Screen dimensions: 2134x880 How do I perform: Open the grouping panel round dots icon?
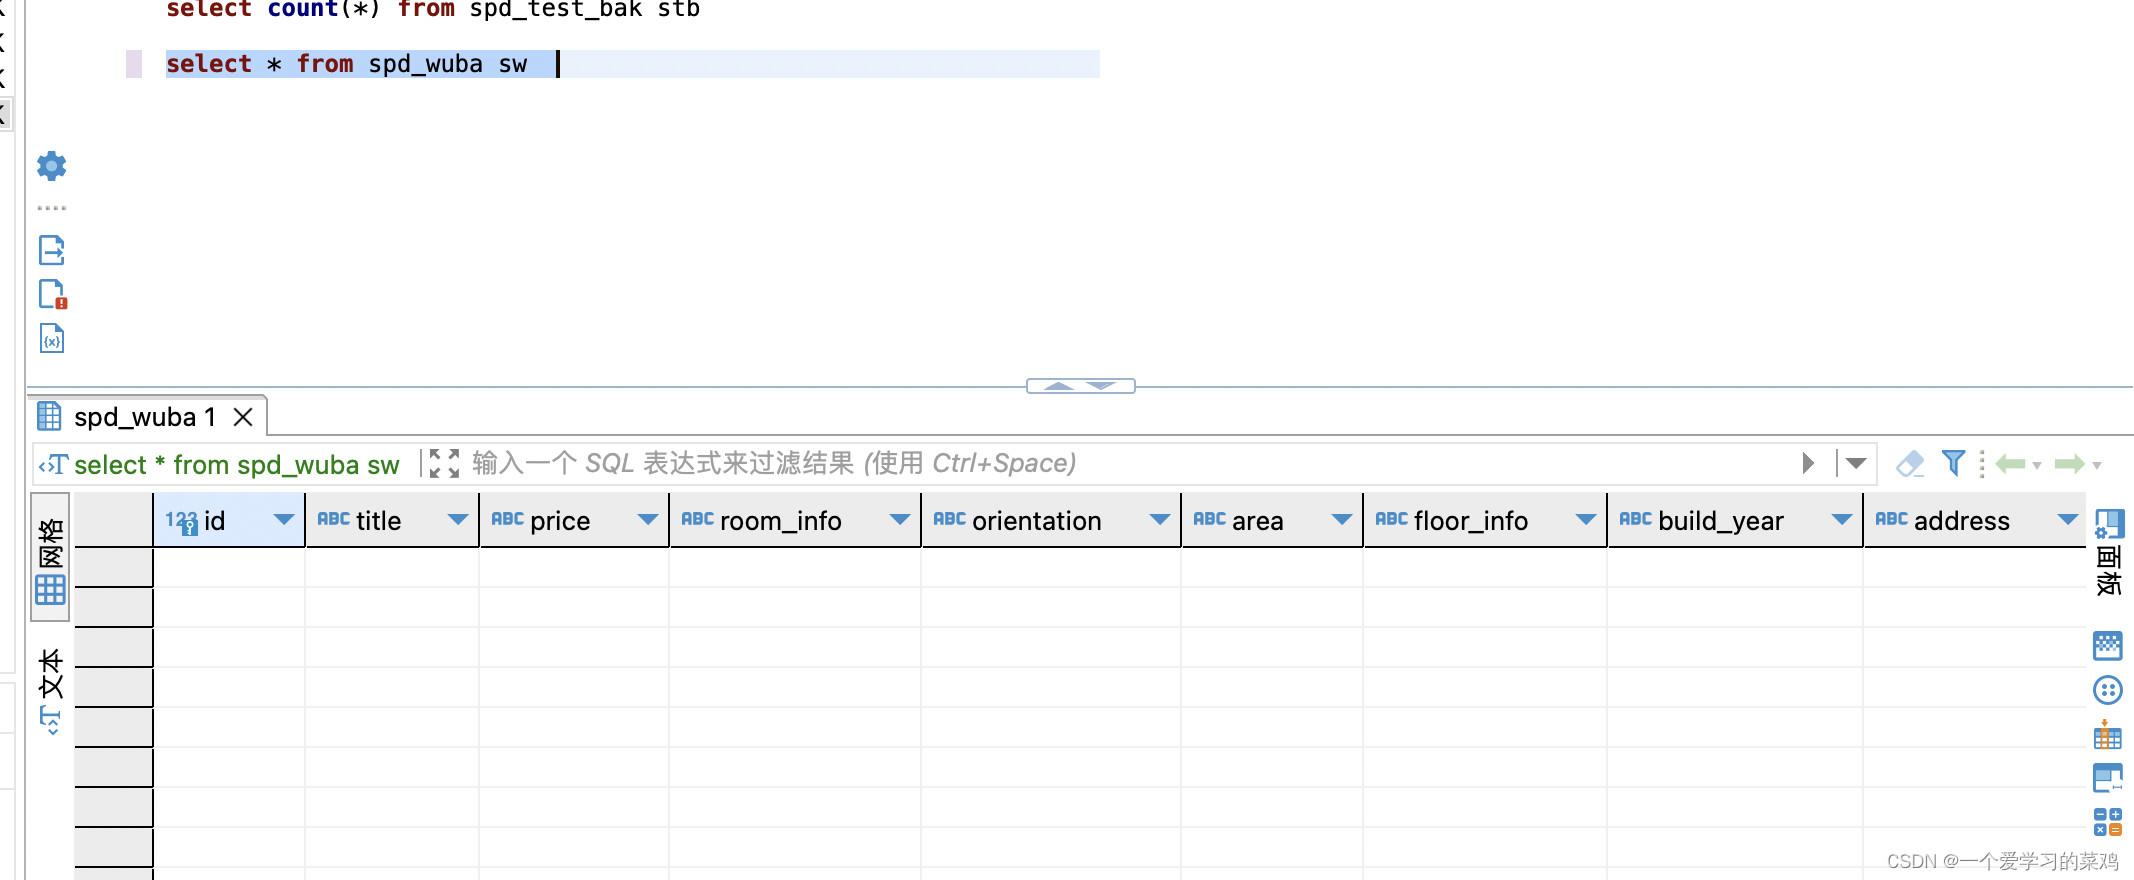pyautogui.click(x=2108, y=690)
